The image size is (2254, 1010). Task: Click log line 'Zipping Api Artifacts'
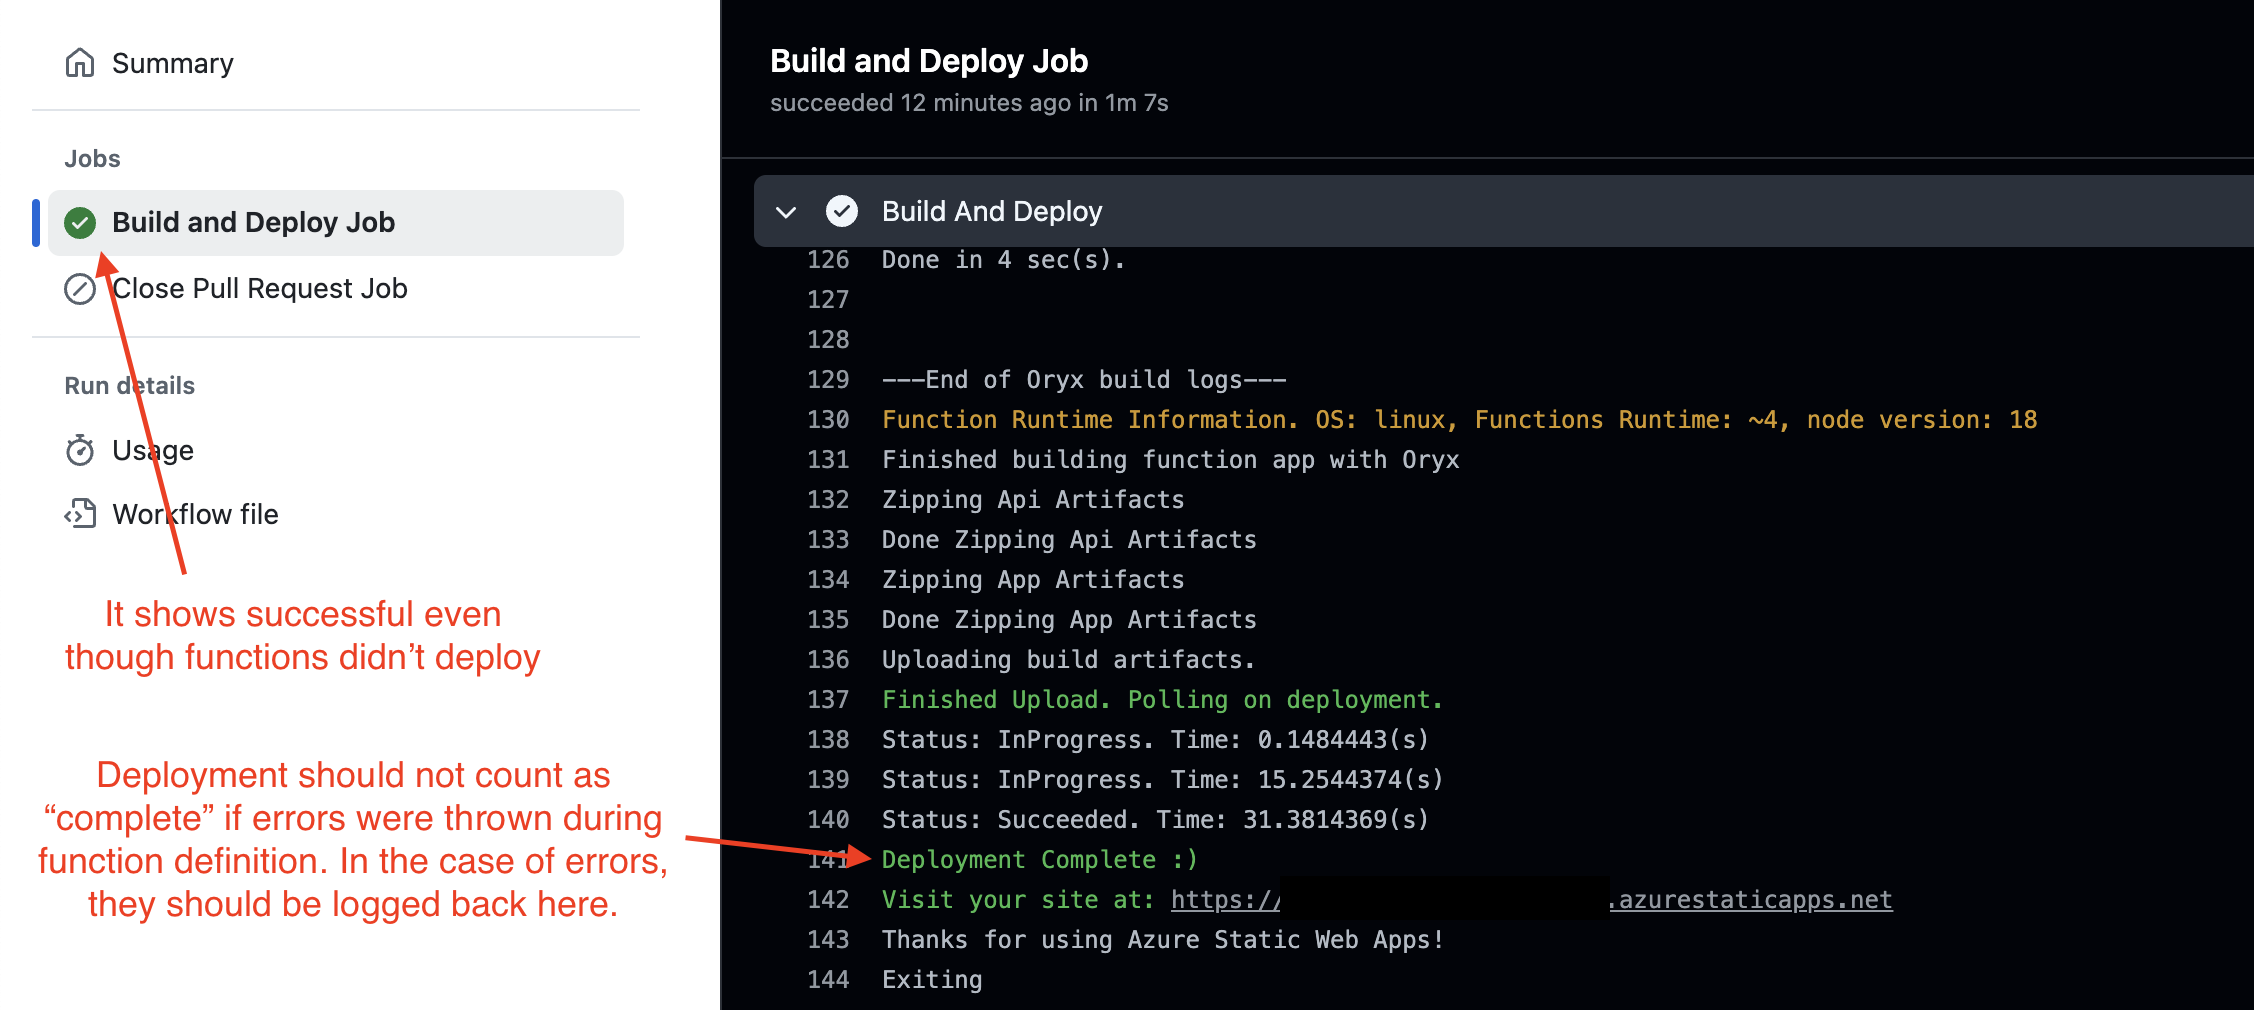[1033, 500]
